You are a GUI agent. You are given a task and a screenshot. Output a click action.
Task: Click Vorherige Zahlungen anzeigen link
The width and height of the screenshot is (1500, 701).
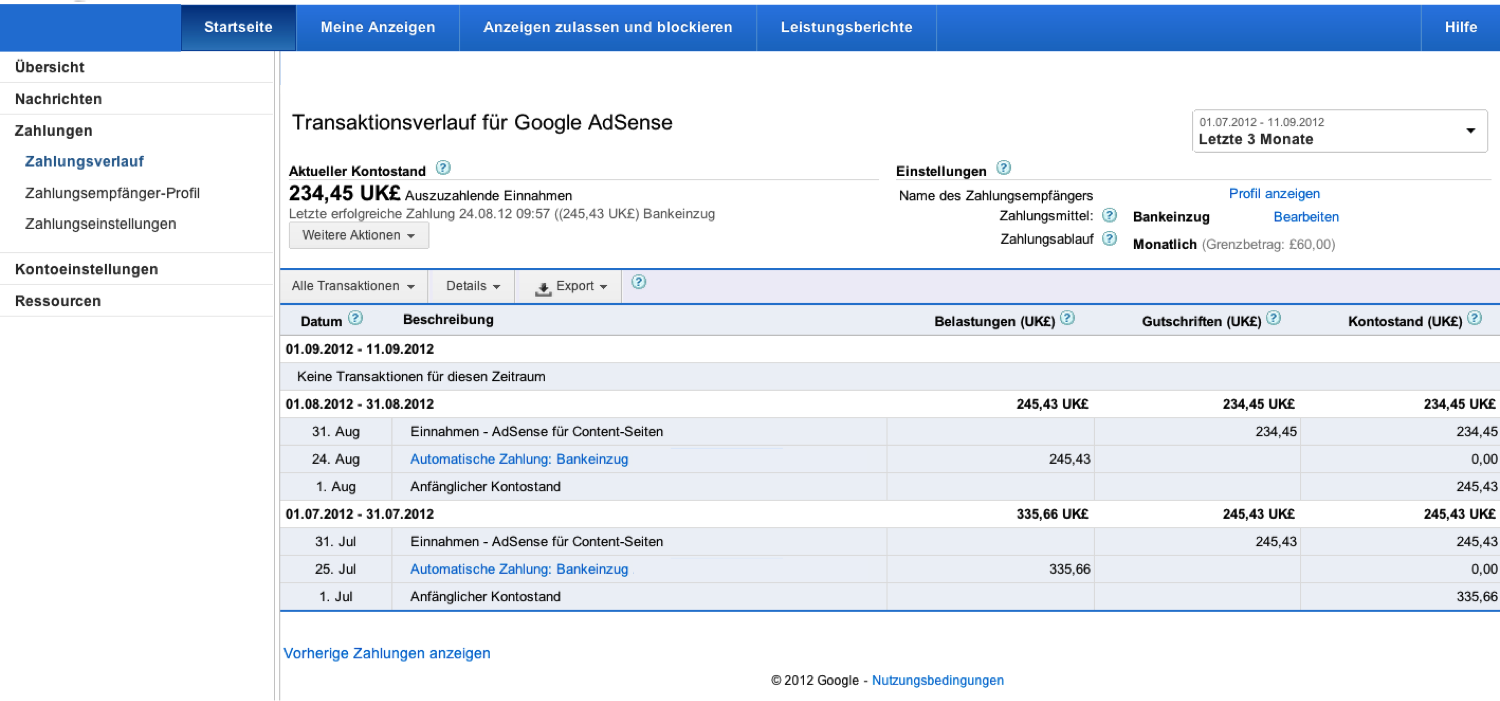point(387,653)
